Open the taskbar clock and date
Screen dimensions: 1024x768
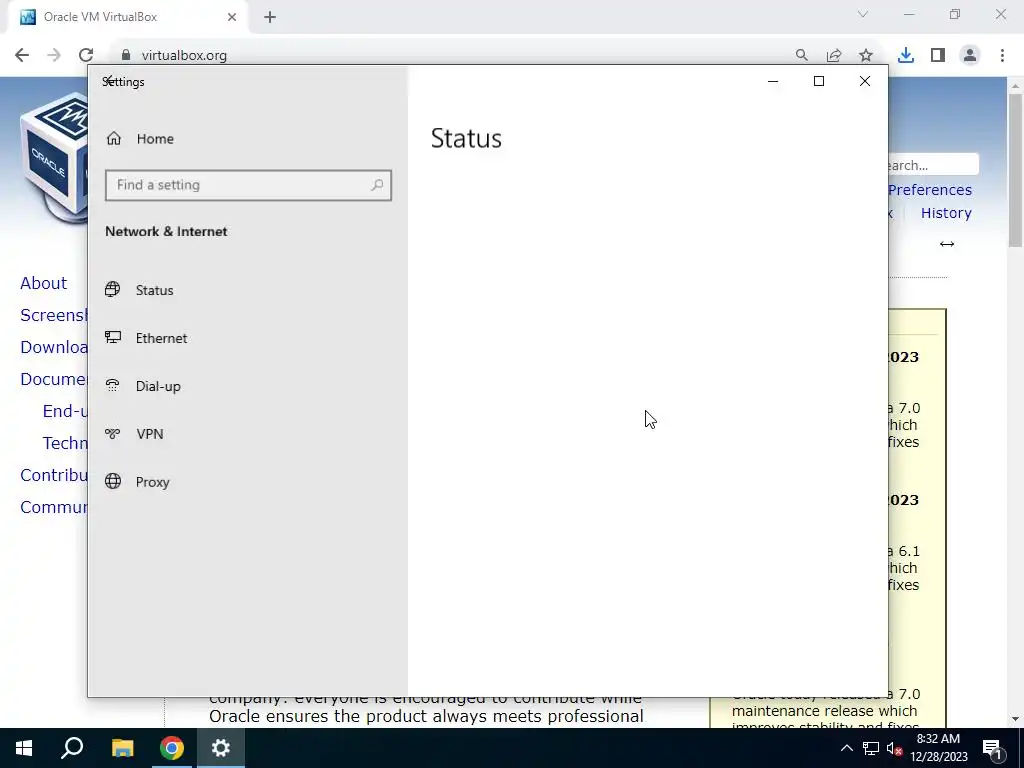tap(938, 748)
